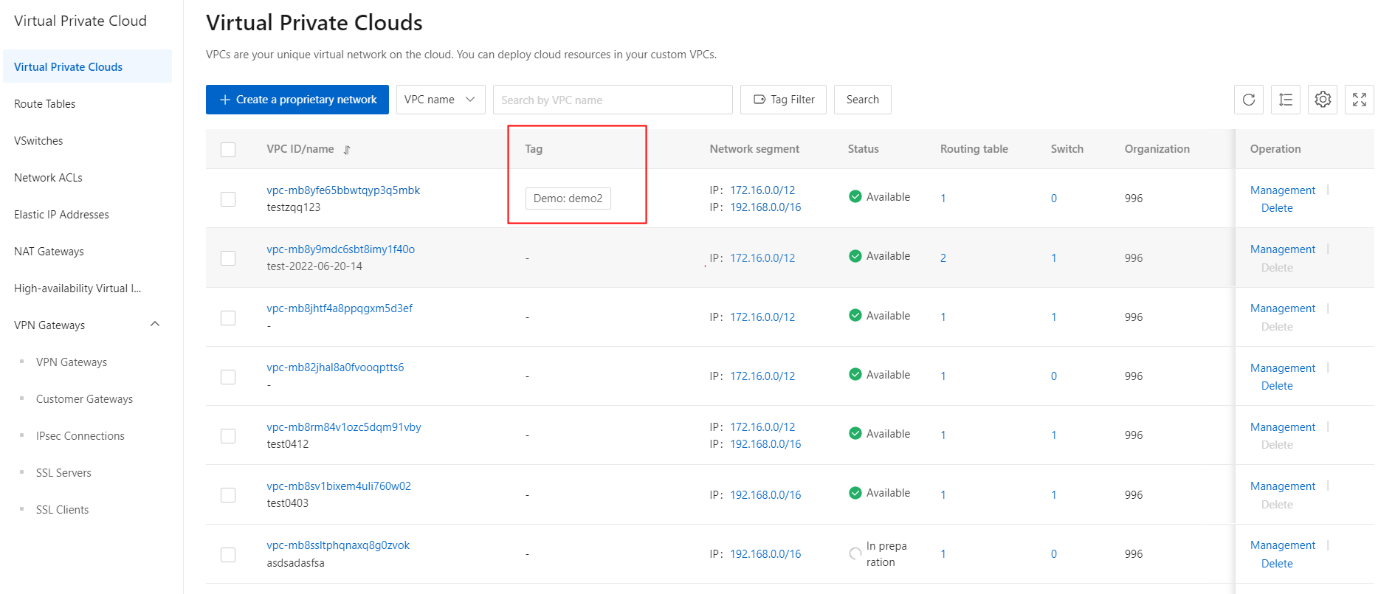The height and width of the screenshot is (594, 1378).
Task: Check the testzqq123 VPC row
Action: [228, 199]
